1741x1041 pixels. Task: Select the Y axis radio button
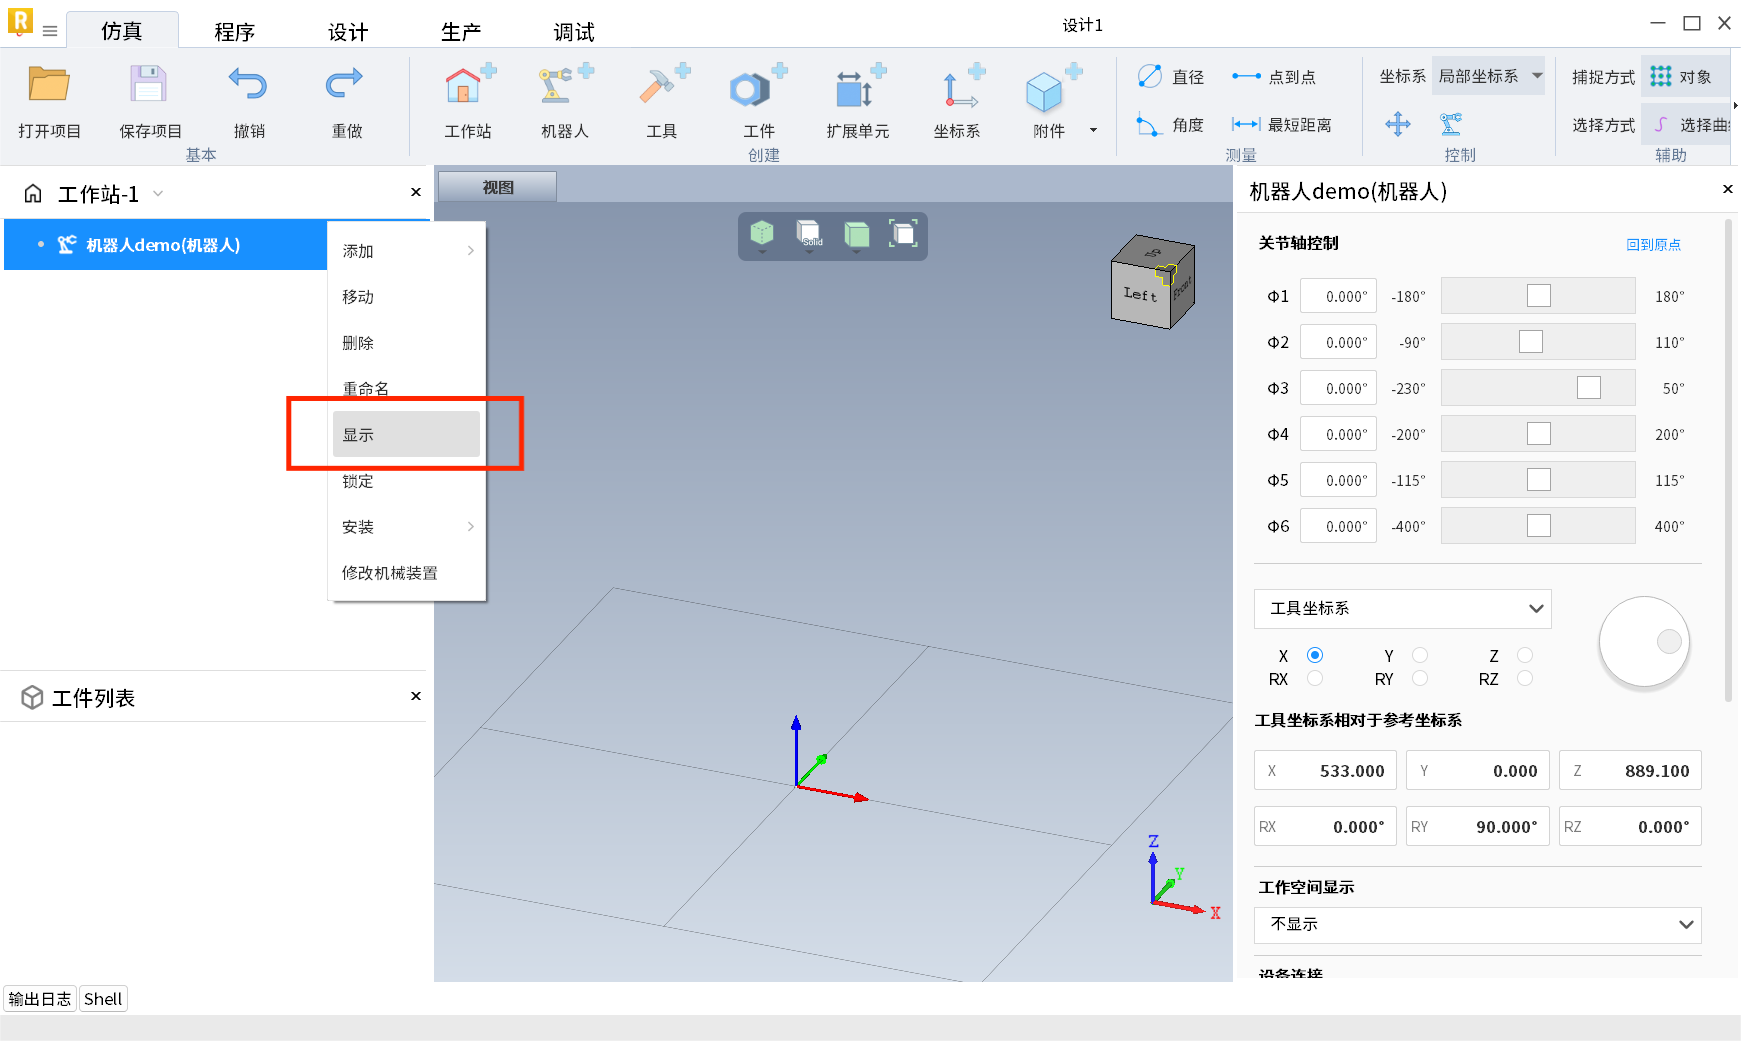click(x=1420, y=656)
